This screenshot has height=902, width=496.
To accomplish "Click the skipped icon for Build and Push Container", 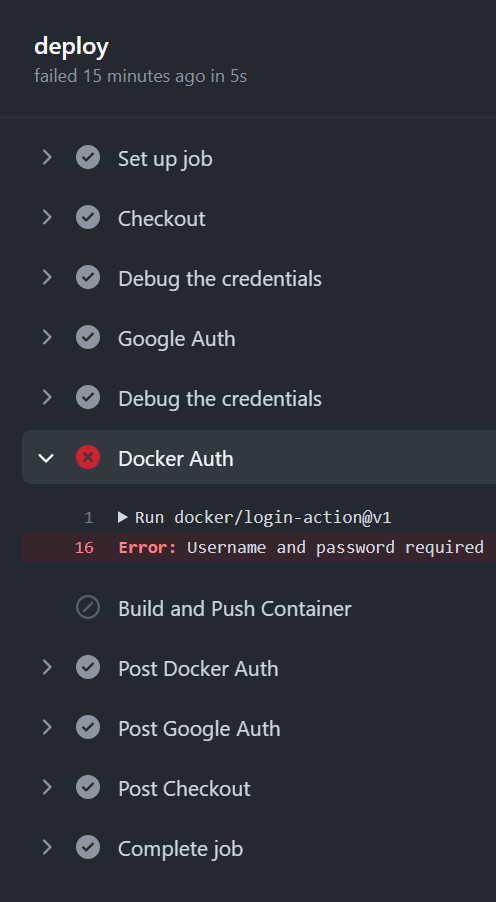I will pos(88,607).
